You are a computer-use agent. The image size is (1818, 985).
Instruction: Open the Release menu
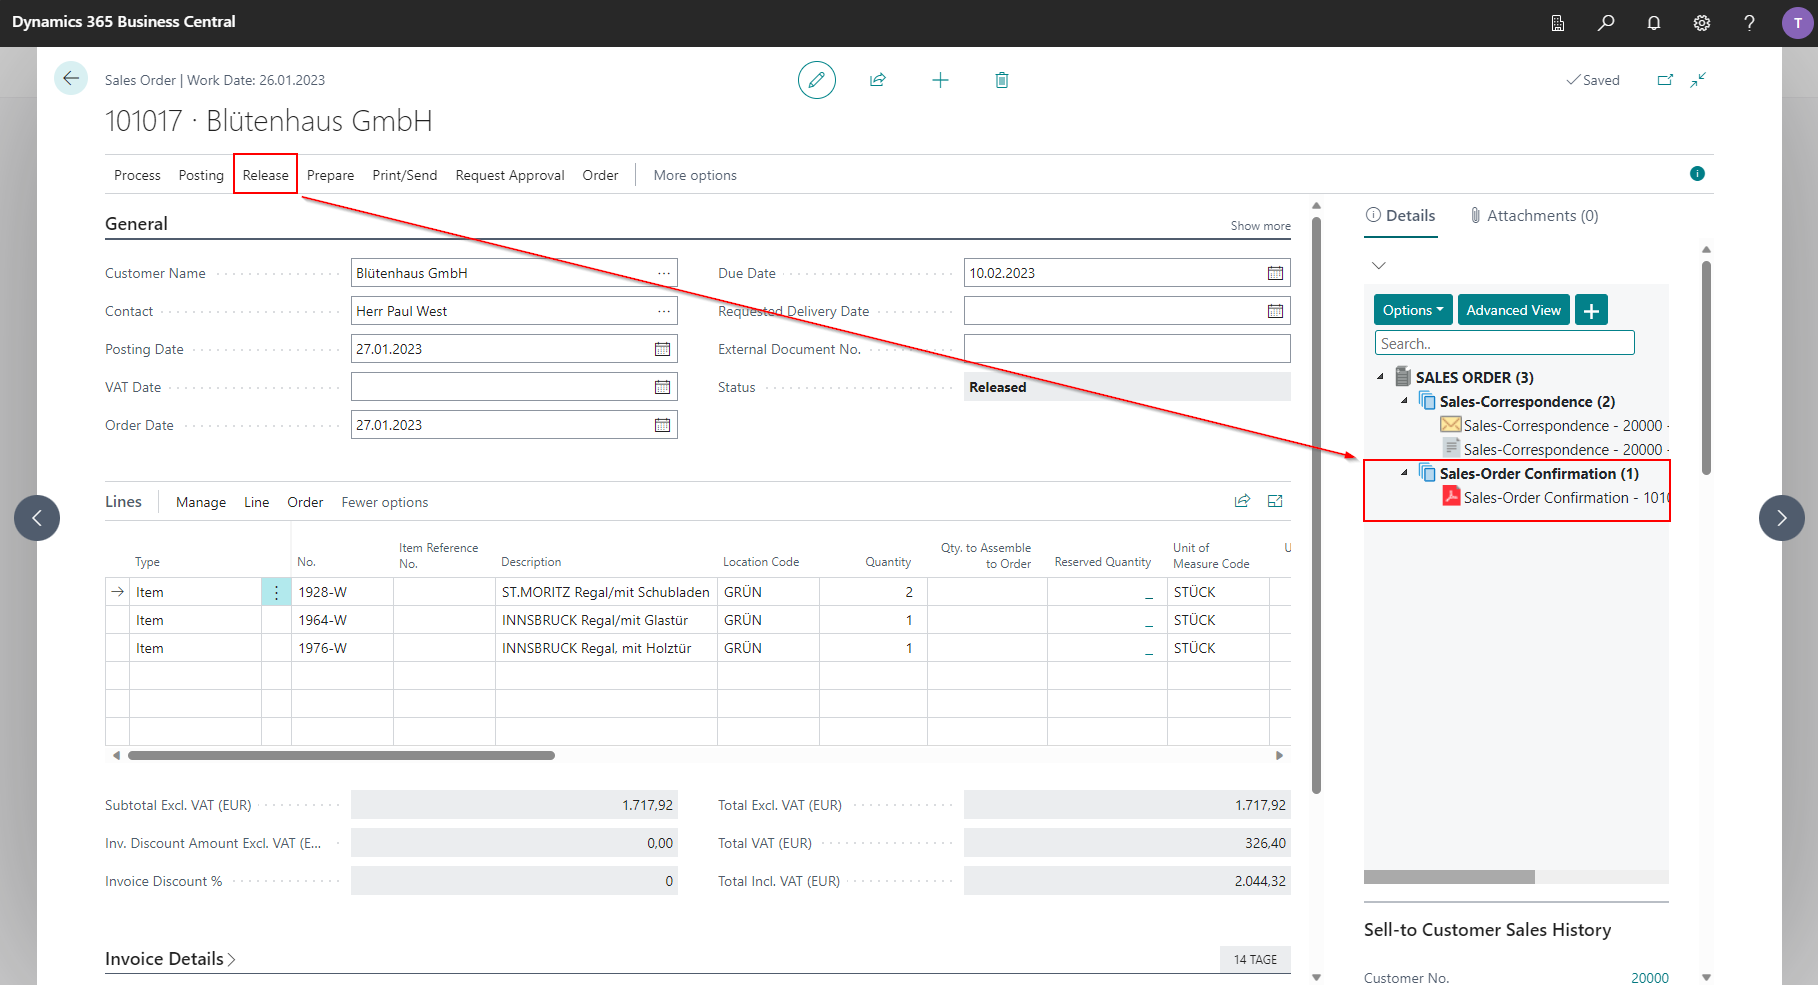pyautogui.click(x=265, y=175)
